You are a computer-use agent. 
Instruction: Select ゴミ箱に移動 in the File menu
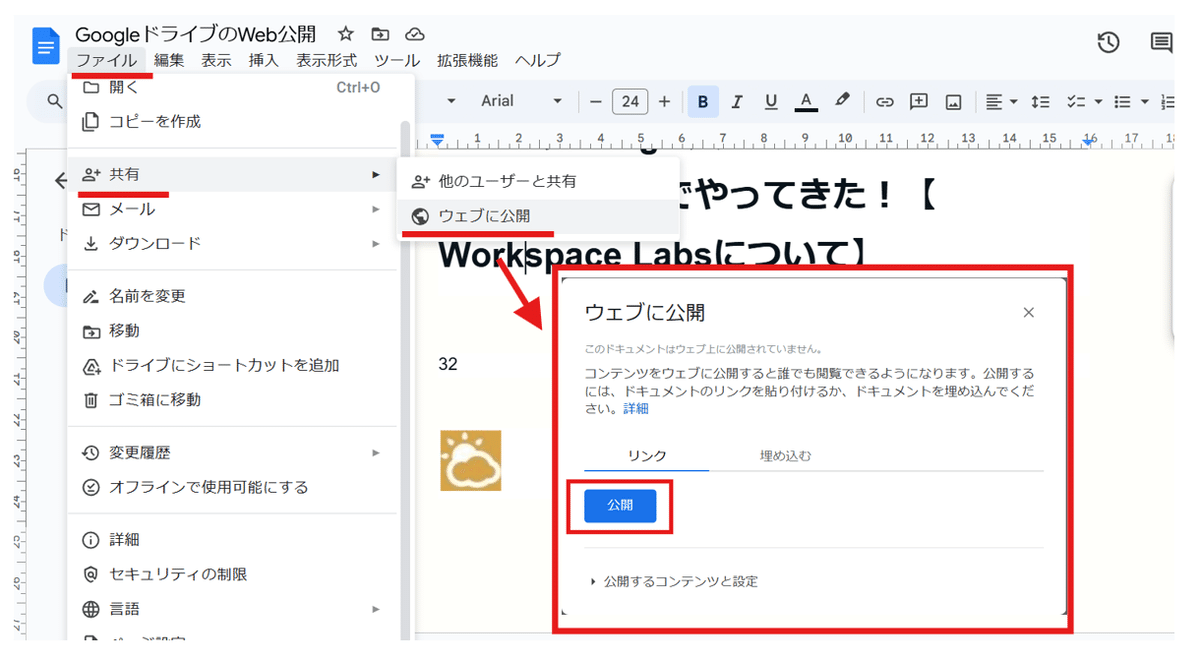coord(232,400)
